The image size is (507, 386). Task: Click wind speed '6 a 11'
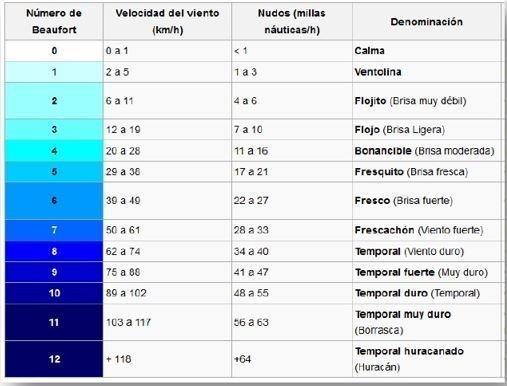click(x=119, y=101)
